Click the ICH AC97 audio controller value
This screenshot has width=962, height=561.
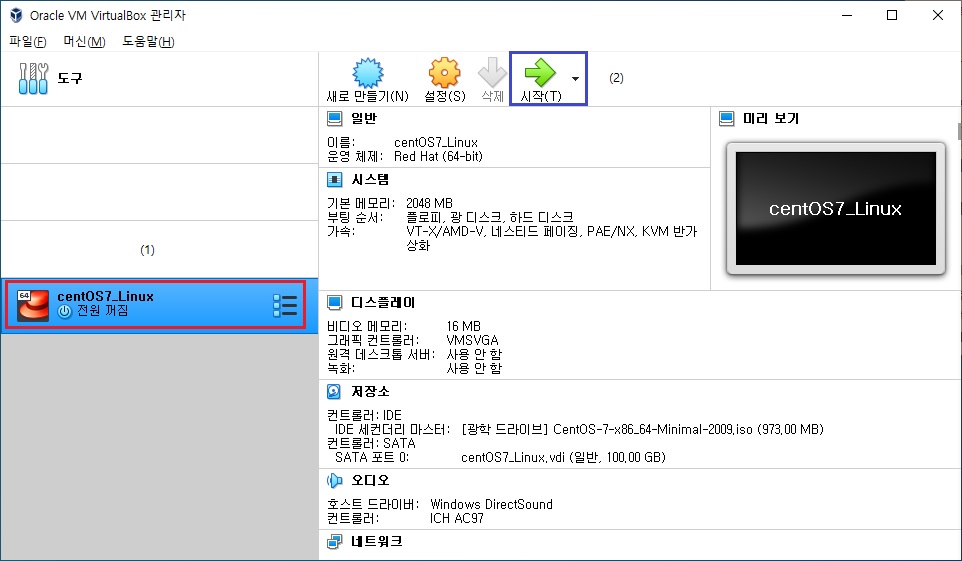pos(456,519)
